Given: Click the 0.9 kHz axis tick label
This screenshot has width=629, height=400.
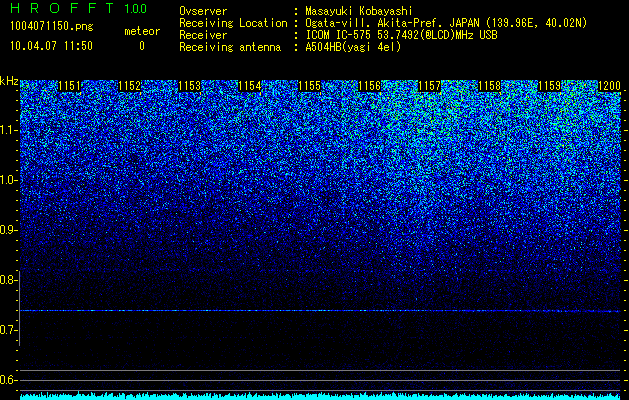Looking at the screenshot, I should coord(8,230).
